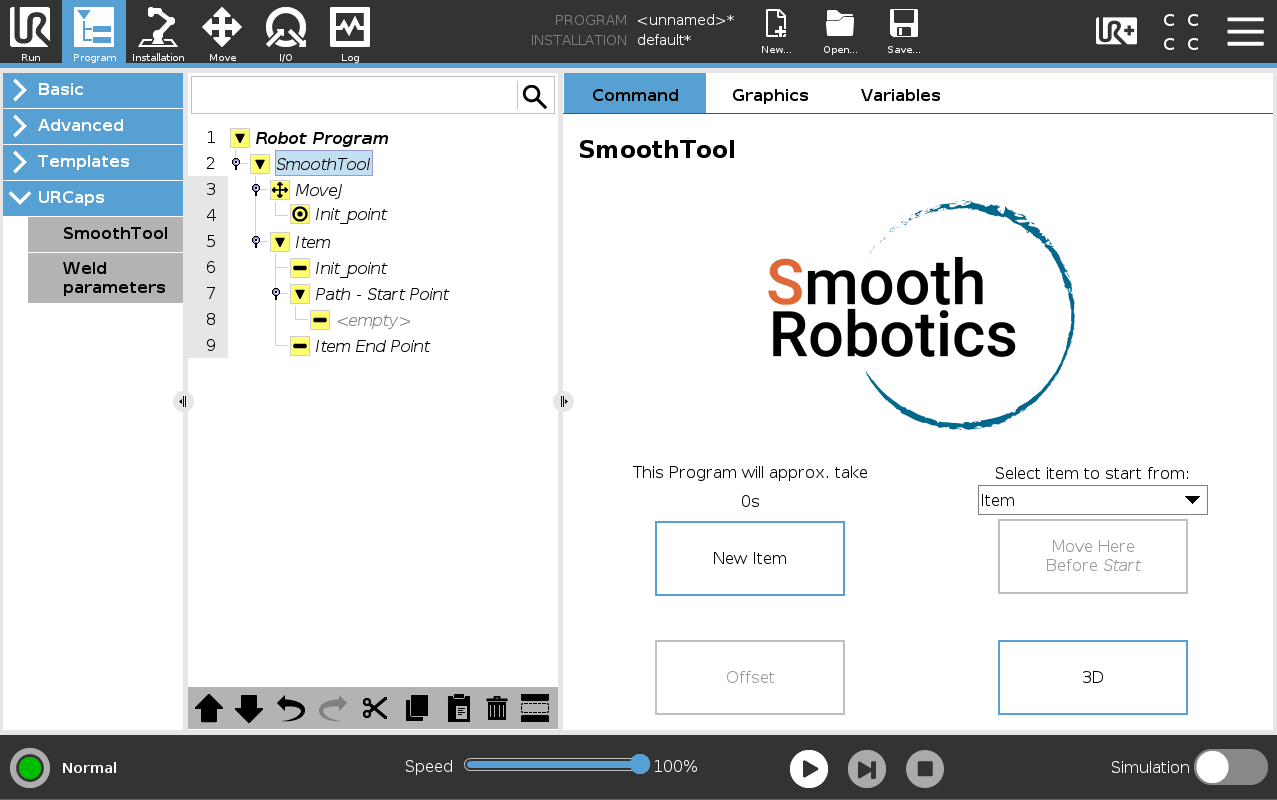Click the search magnifier icon
Image resolution: width=1277 pixels, height=800 pixels.
click(535, 96)
